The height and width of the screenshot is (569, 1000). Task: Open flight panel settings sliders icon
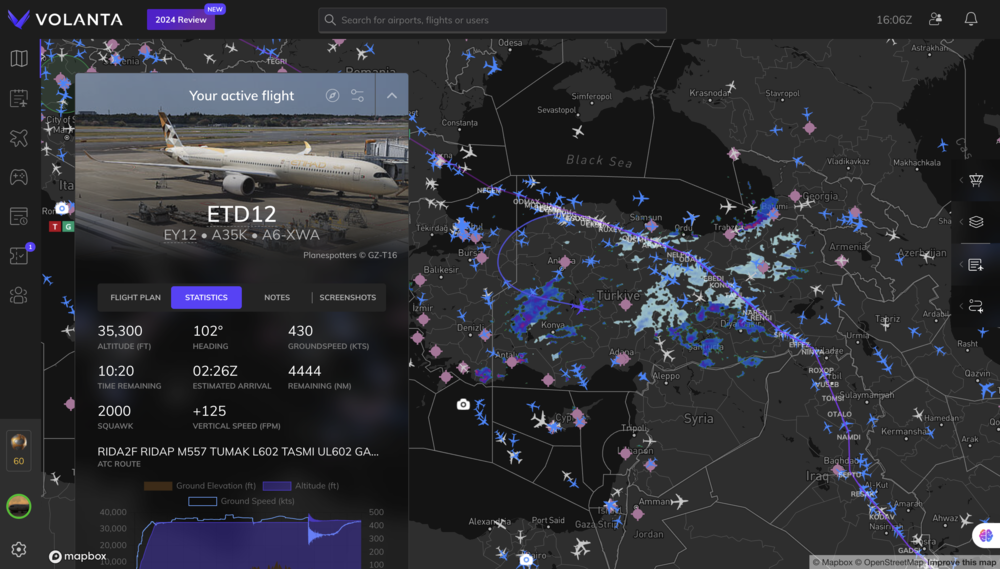coord(357,96)
